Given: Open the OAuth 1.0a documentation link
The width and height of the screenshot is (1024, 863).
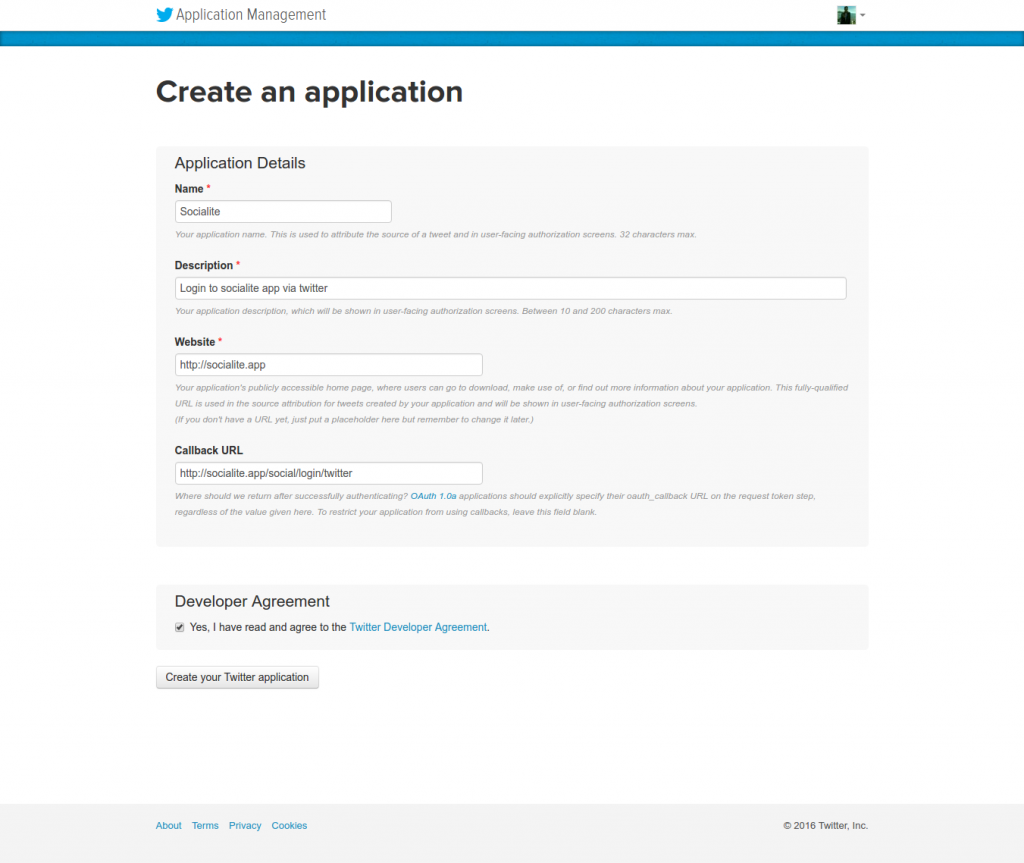Looking at the screenshot, I should click(x=433, y=495).
